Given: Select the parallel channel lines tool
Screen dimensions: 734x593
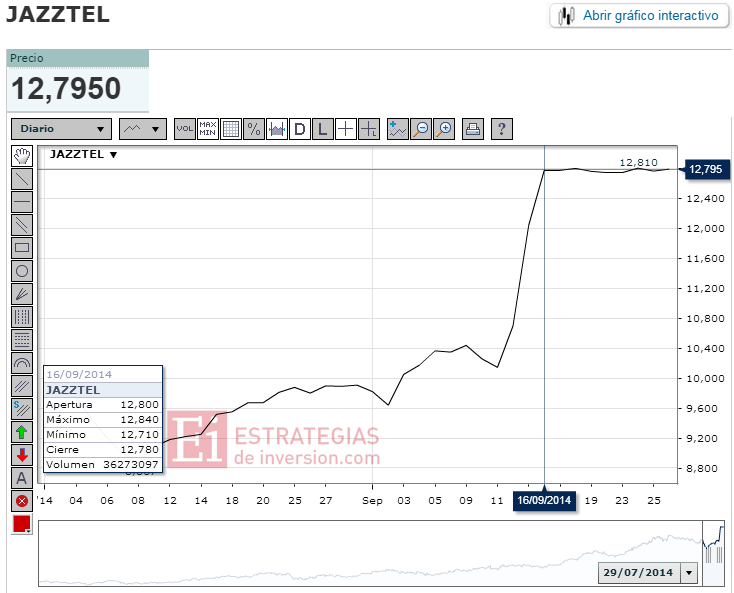Looking at the screenshot, I should point(22,225).
